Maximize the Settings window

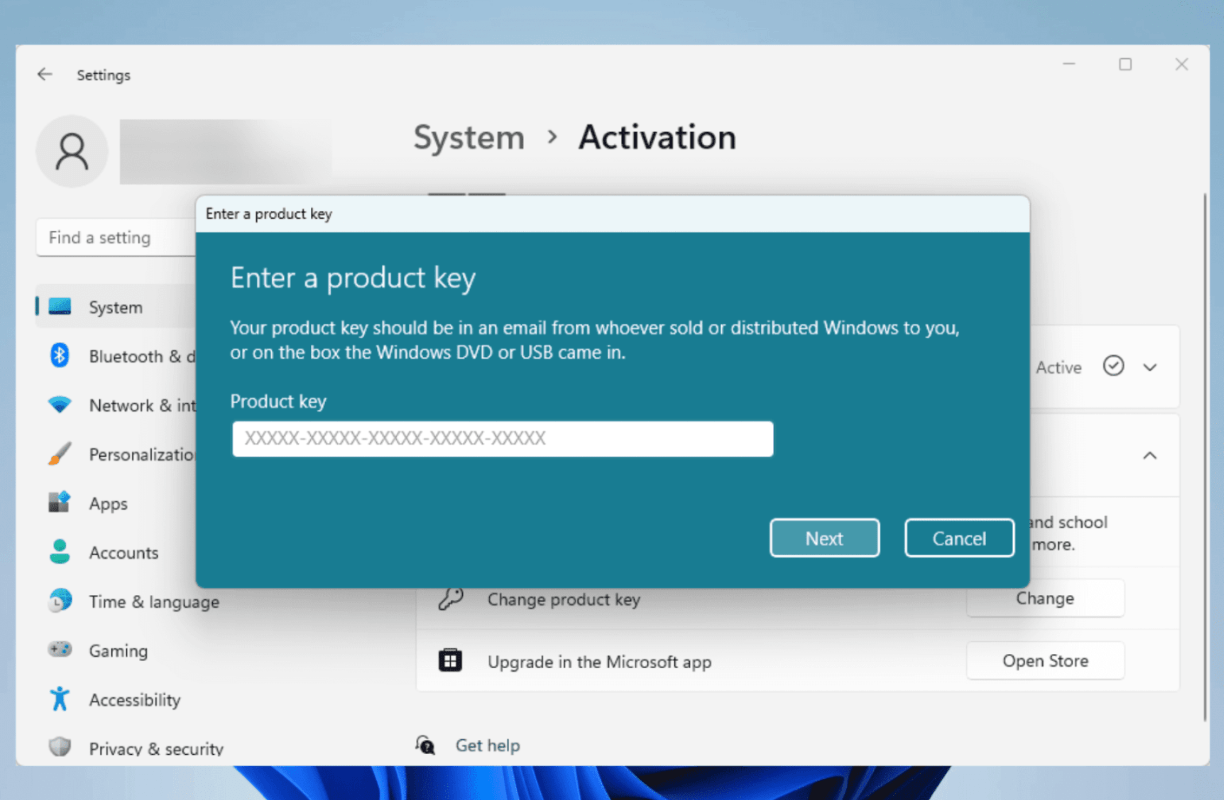pyautogui.click(x=1125, y=64)
